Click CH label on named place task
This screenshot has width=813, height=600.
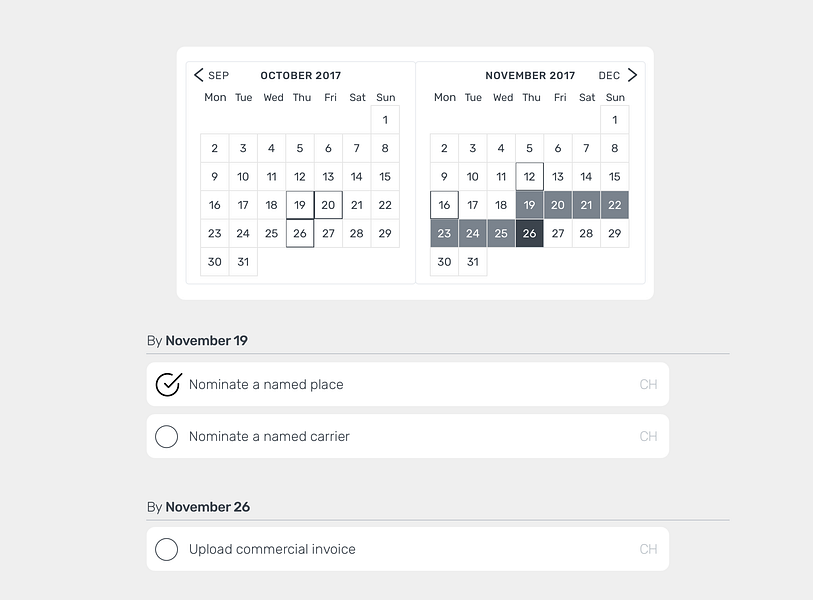tap(648, 384)
